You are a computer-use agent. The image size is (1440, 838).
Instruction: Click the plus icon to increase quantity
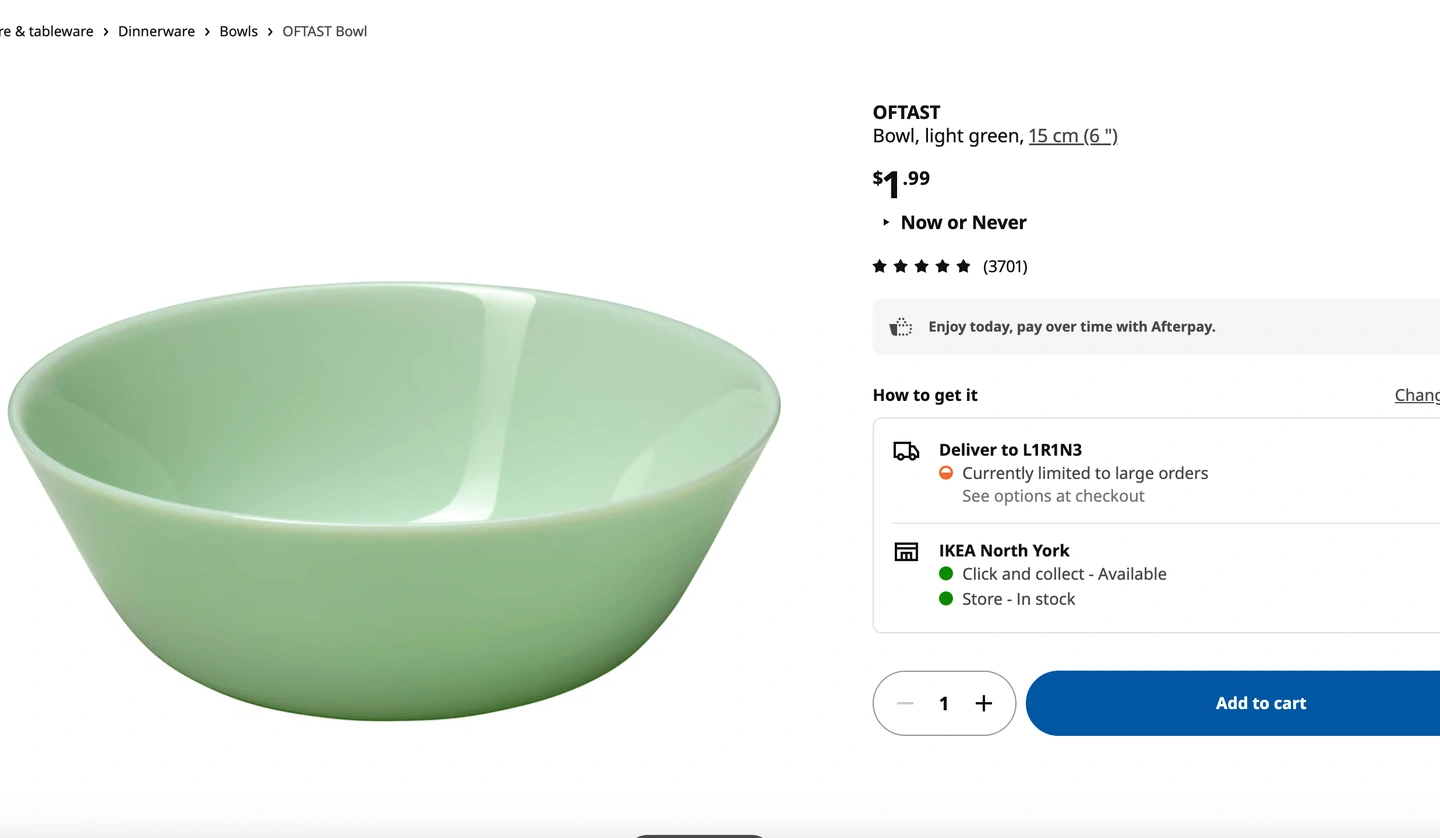click(984, 703)
